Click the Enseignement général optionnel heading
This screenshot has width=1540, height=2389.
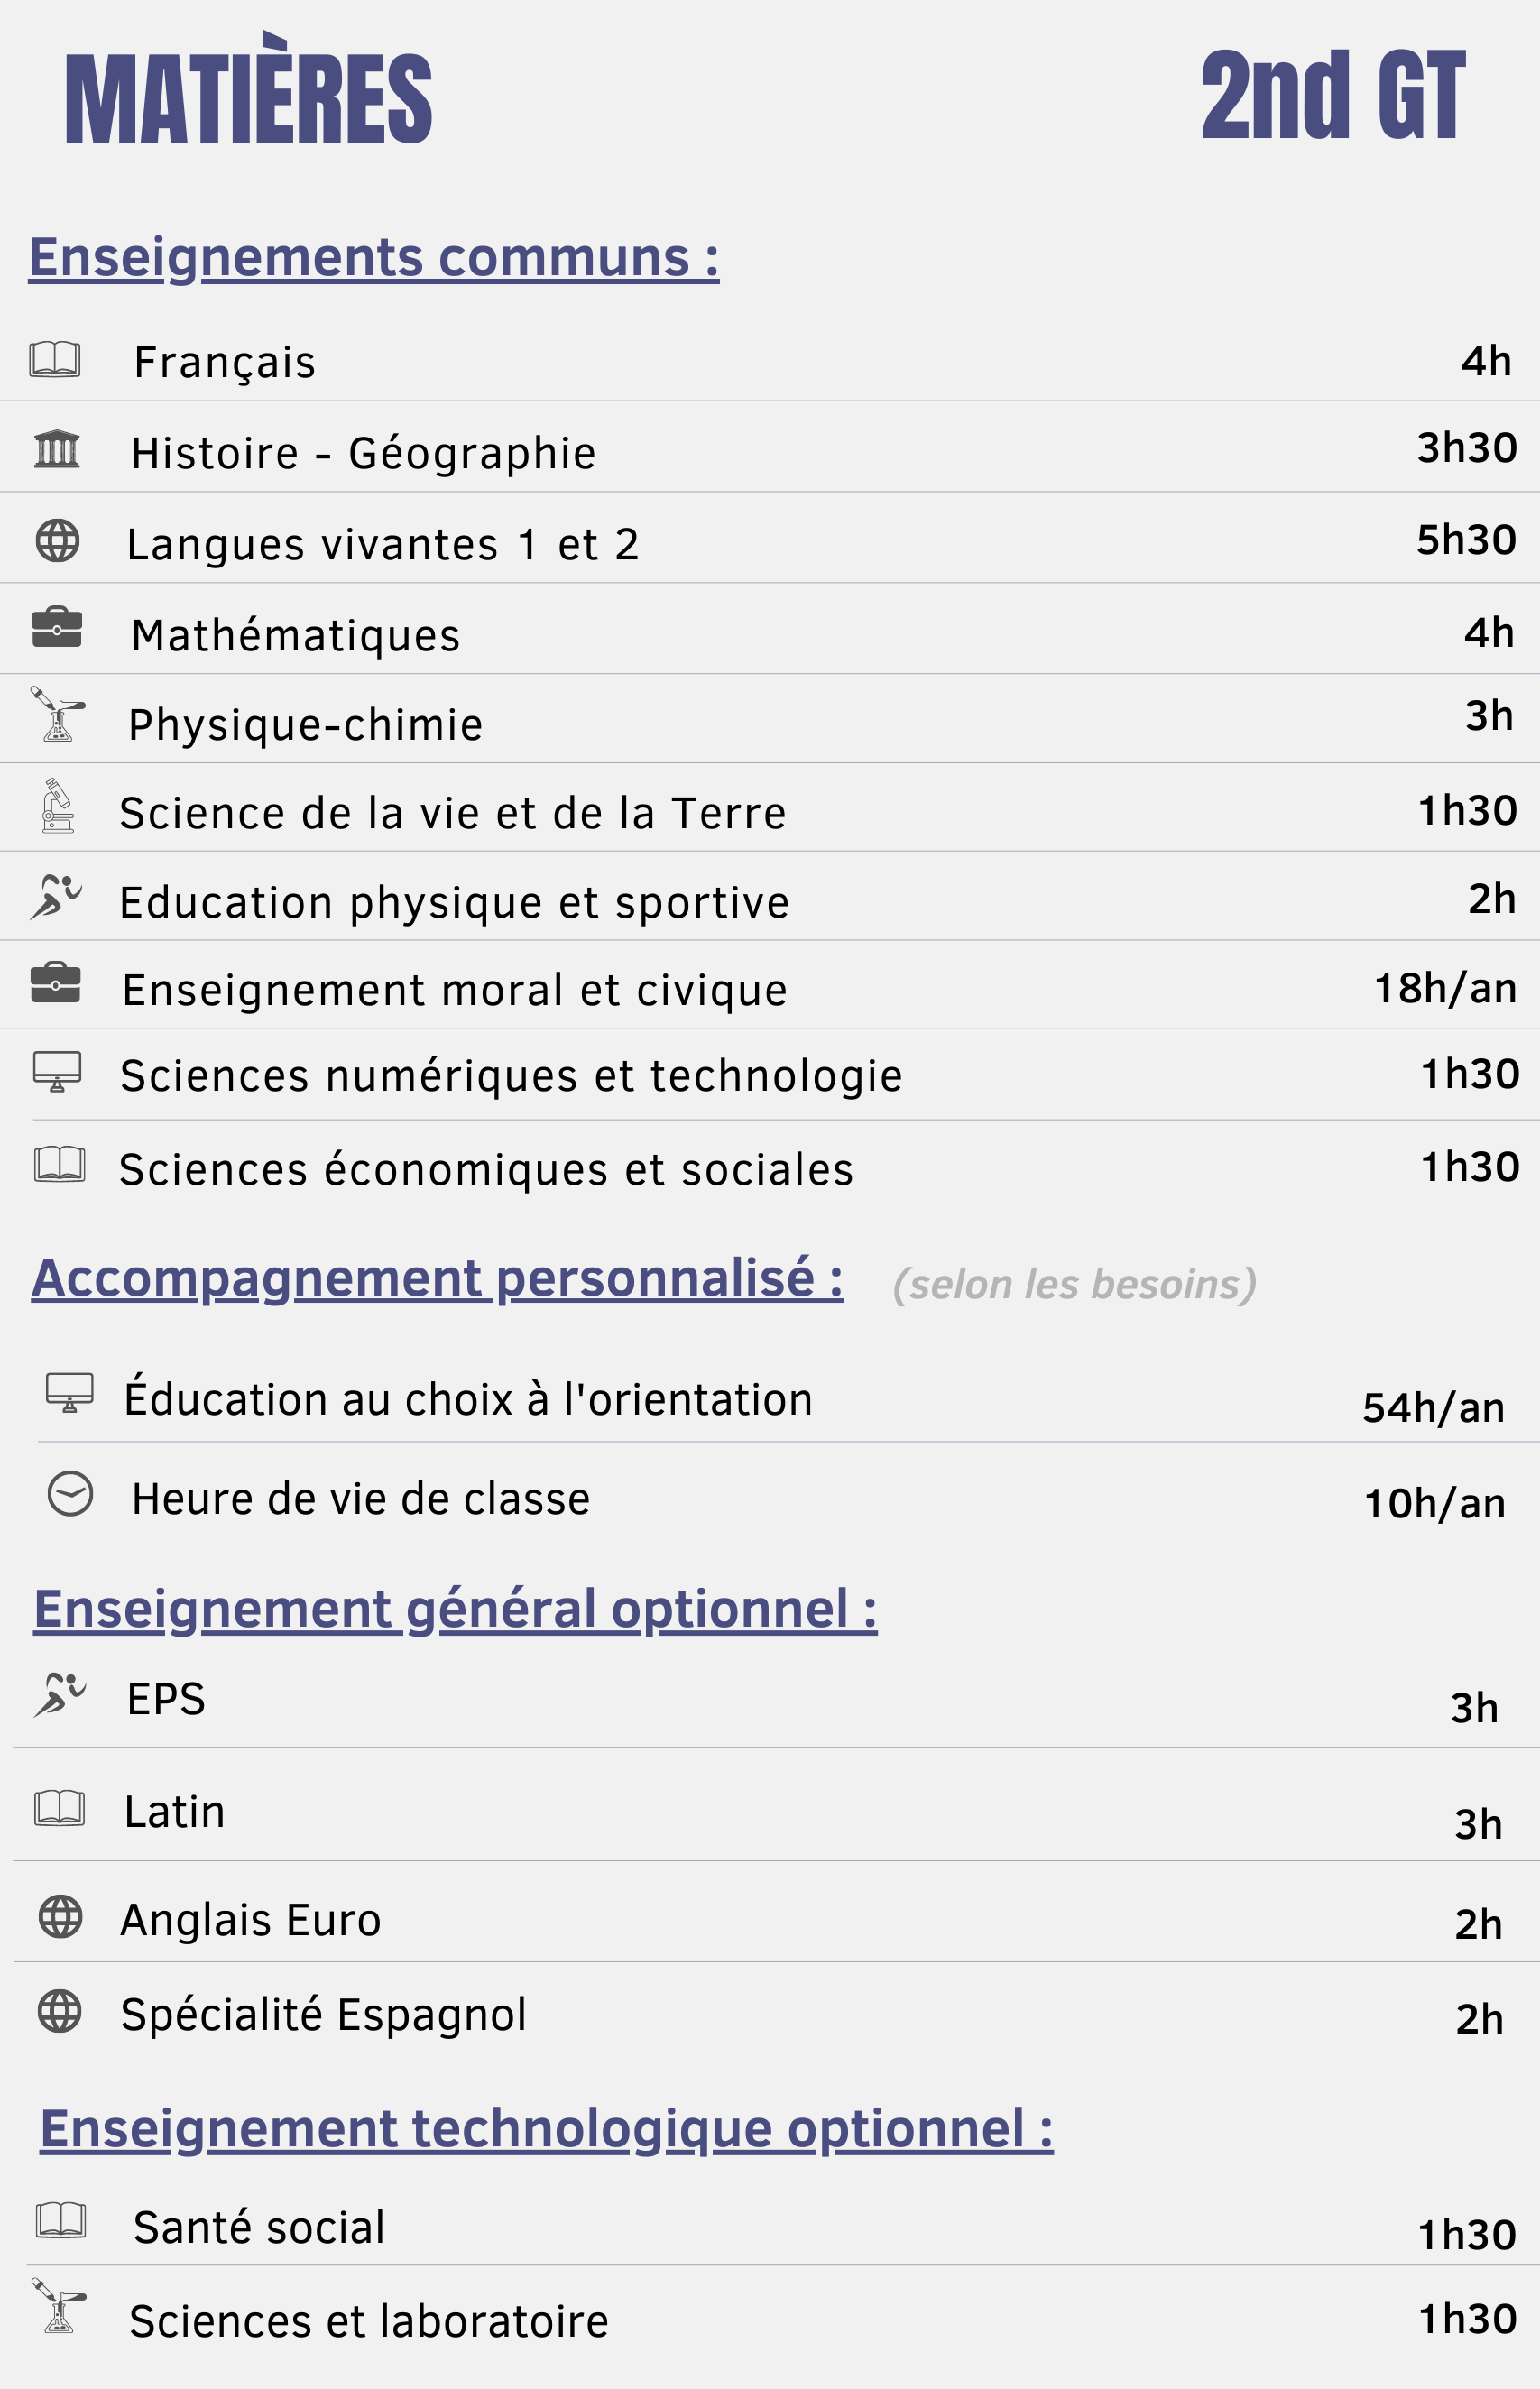point(455,1609)
